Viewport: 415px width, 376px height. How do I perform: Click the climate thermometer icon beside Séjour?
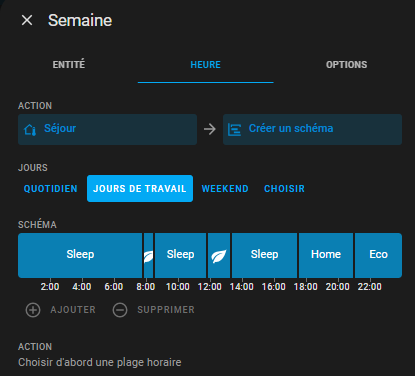pyautogui.click(x=30, y=129)
